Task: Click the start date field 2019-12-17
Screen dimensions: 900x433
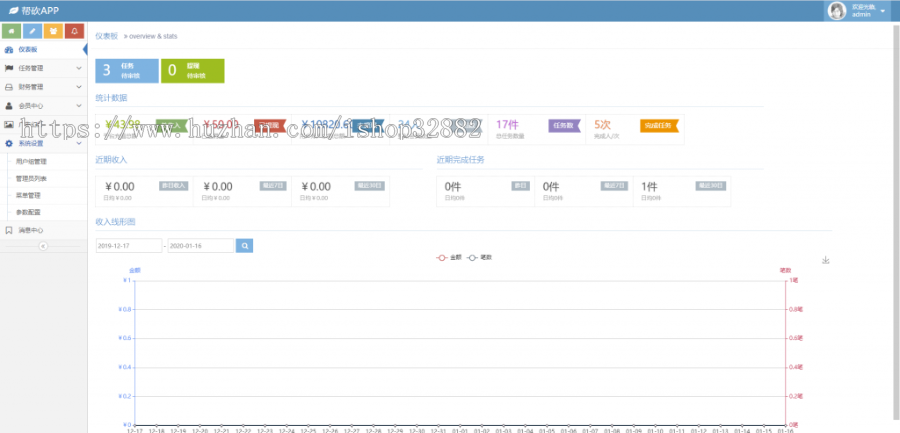Action: [128, 245]
